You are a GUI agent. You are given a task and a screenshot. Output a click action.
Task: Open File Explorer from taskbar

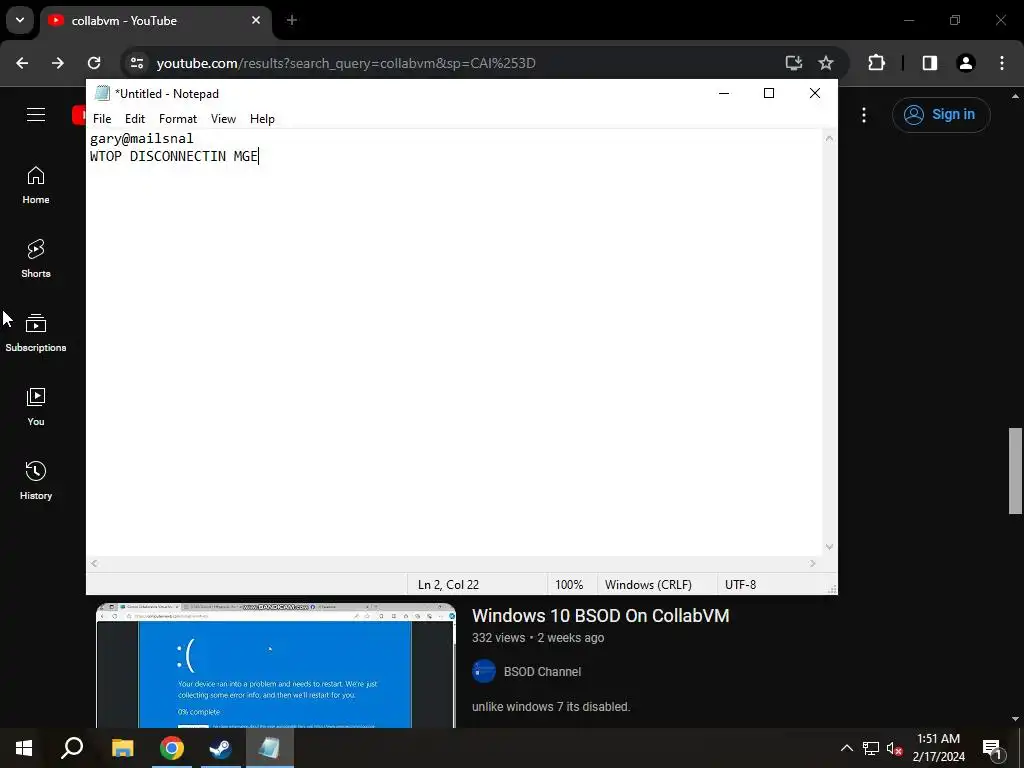click(x=122, y=748)
